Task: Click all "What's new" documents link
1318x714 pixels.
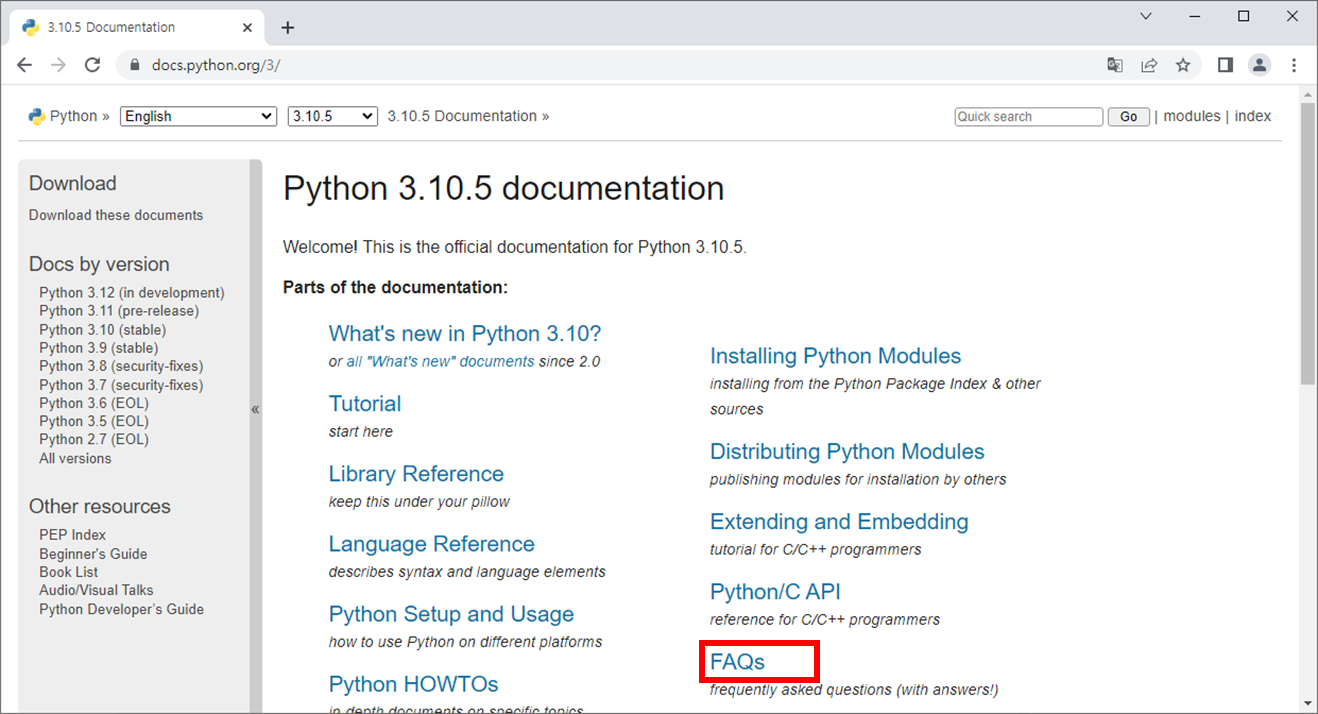Action: point(440,361)
